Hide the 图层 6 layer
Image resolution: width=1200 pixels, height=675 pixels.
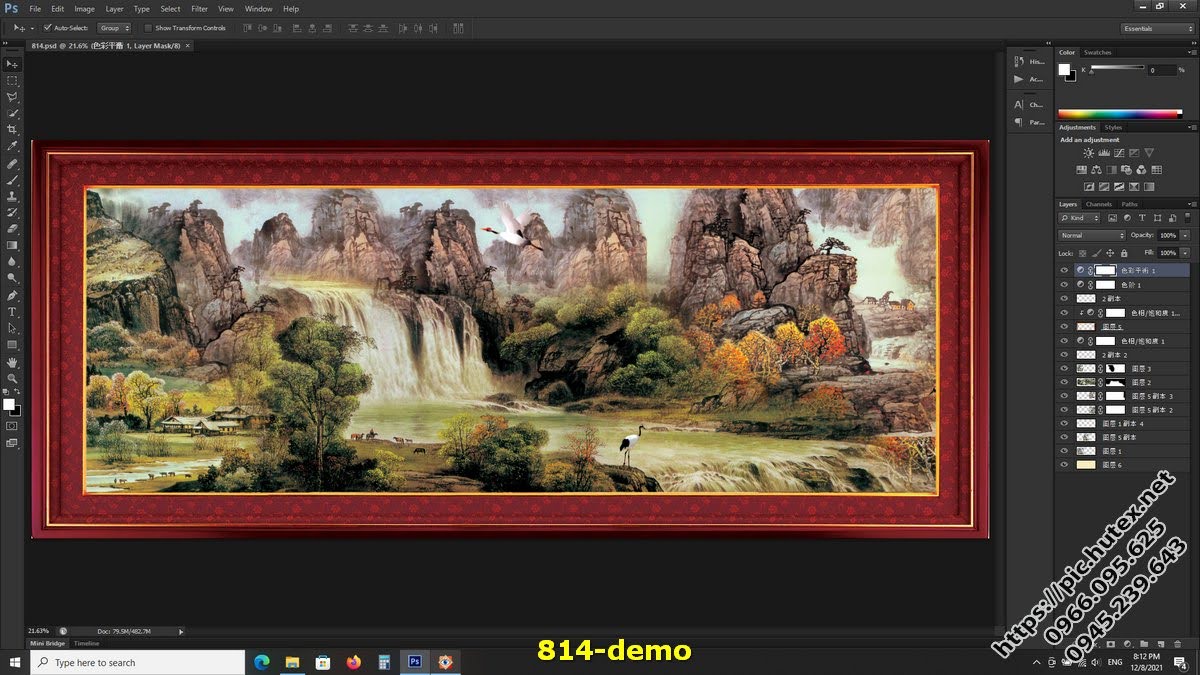[x=1064, y=465]
